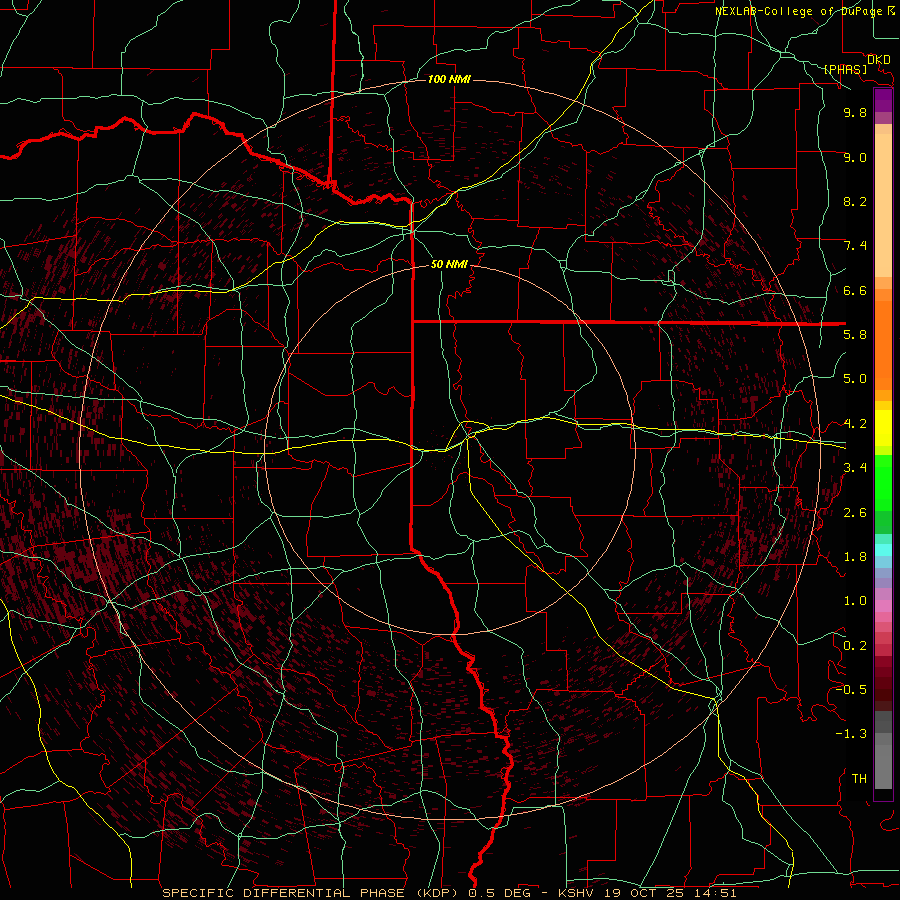Click the 7.4 scale value

(x=855, y=246)
